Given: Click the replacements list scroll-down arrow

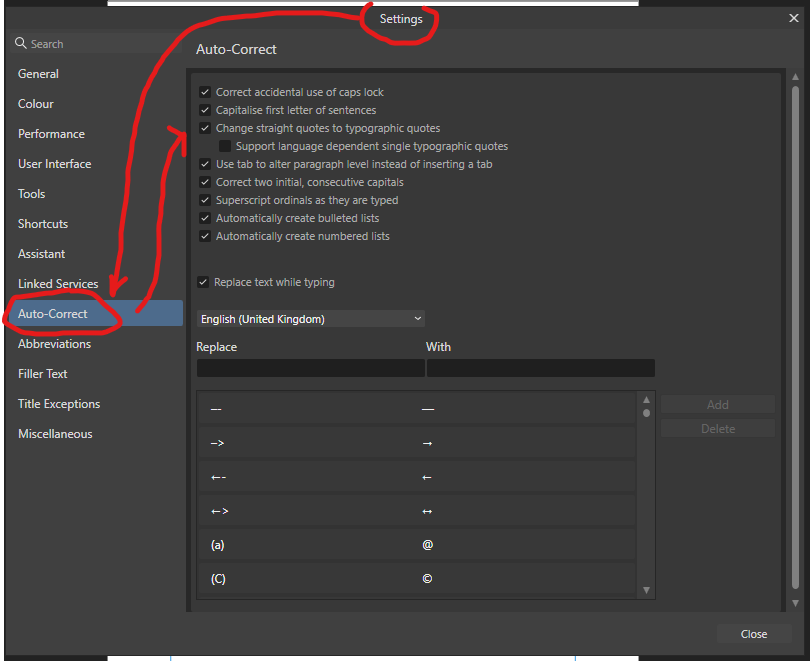Looking at the screenshot, I should (x=645, y=589).
